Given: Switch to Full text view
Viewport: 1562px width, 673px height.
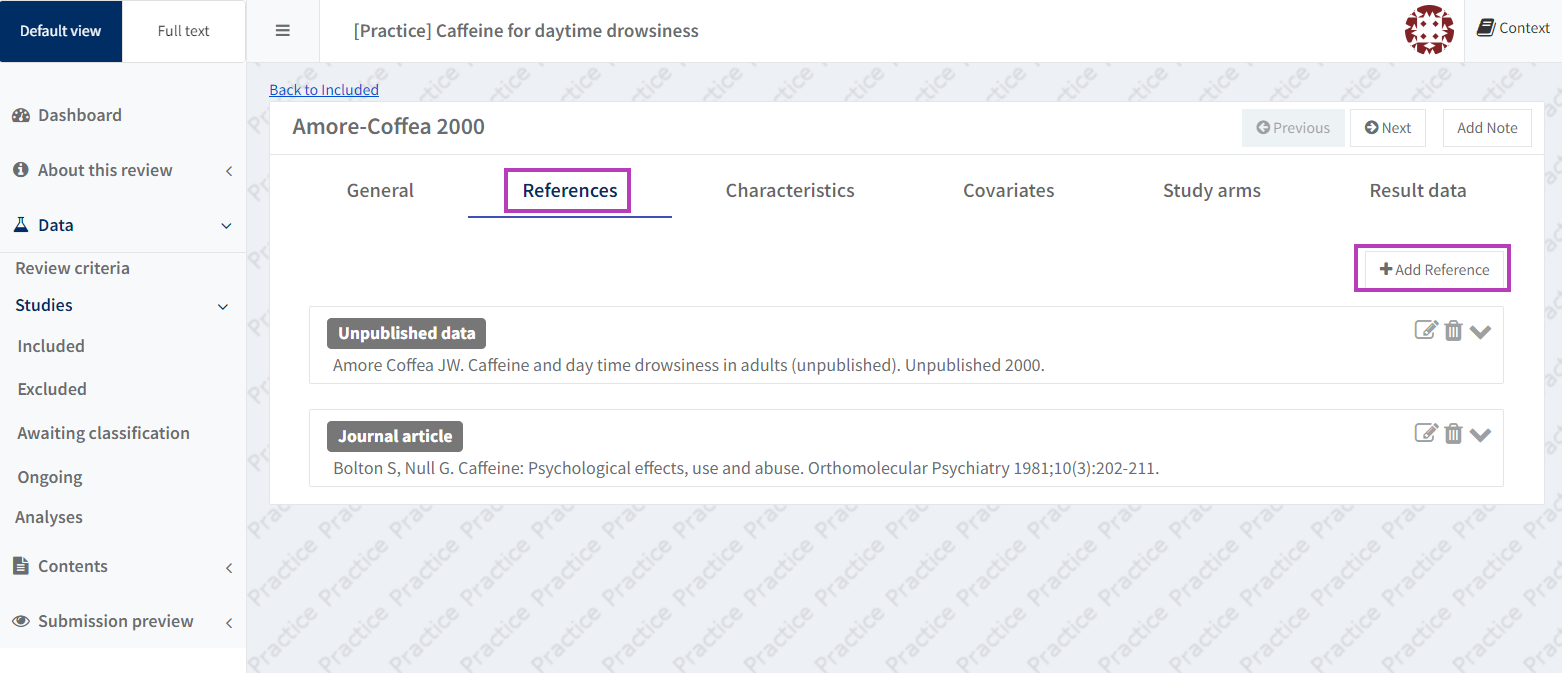Looking at the screenshot, I should tap(184, 31).
